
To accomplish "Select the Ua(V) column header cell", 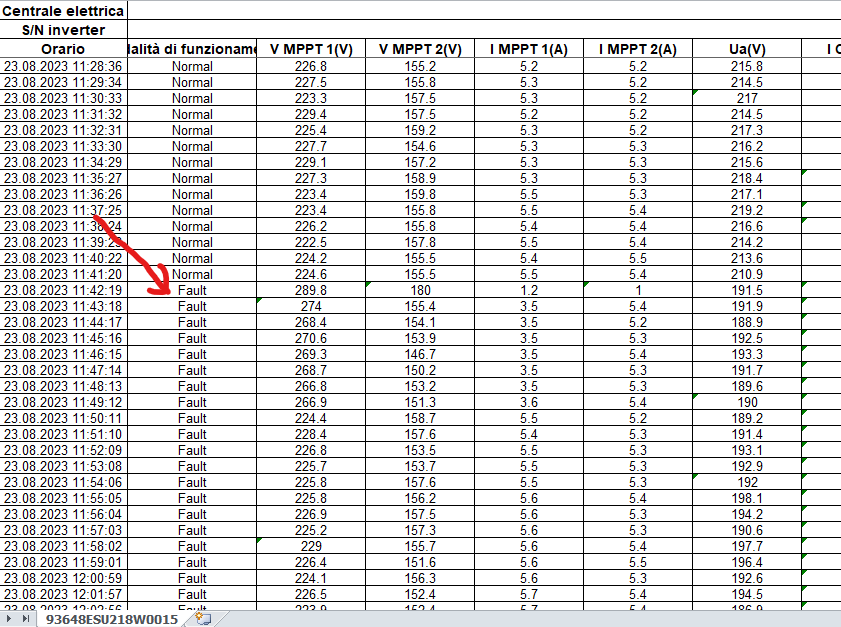I will pyautogui.click(x=746, y=49).
